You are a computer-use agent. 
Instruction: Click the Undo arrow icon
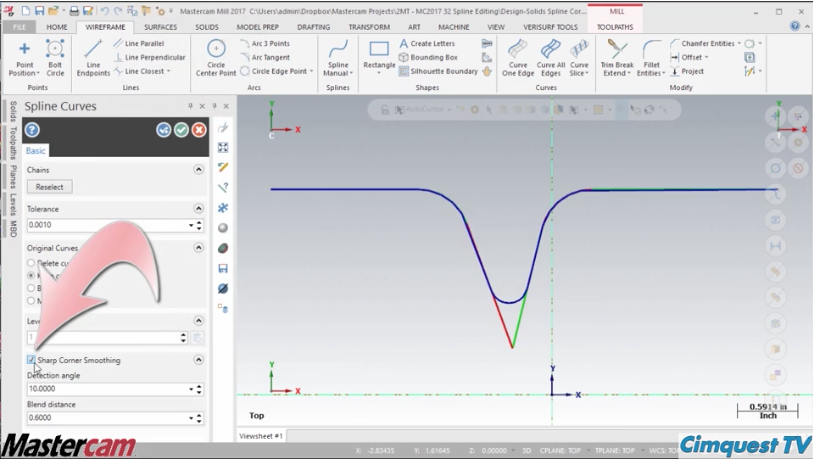tap(104, 11)
